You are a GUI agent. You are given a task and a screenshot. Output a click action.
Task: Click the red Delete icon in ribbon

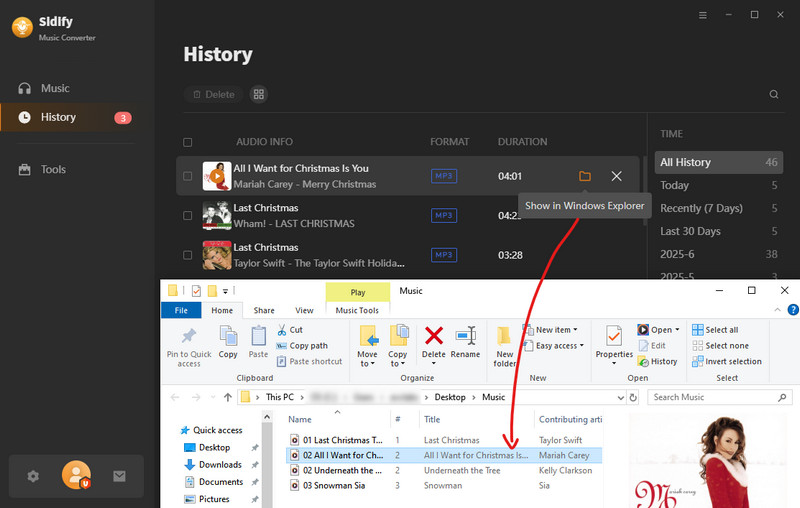pyautogui.click(x=434, y=336)
